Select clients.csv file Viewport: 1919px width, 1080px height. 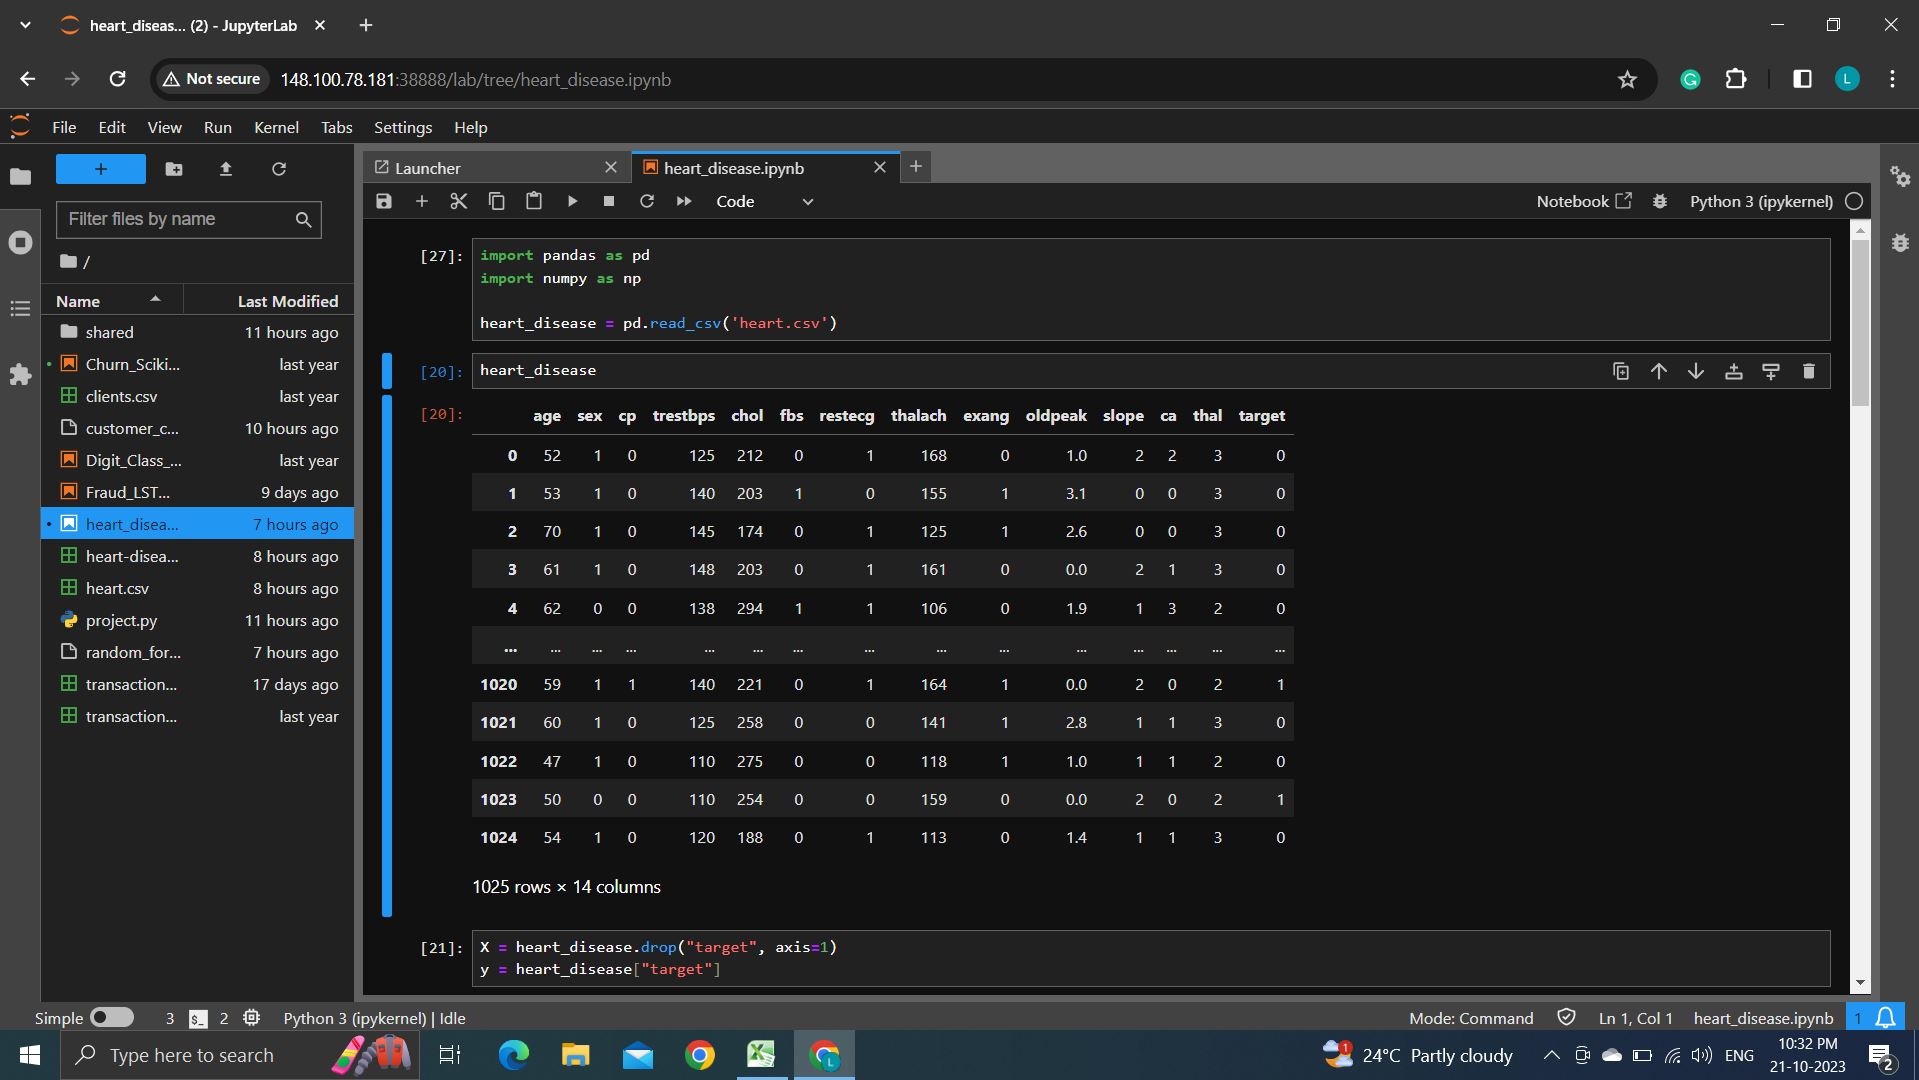[x=197, y=396]
